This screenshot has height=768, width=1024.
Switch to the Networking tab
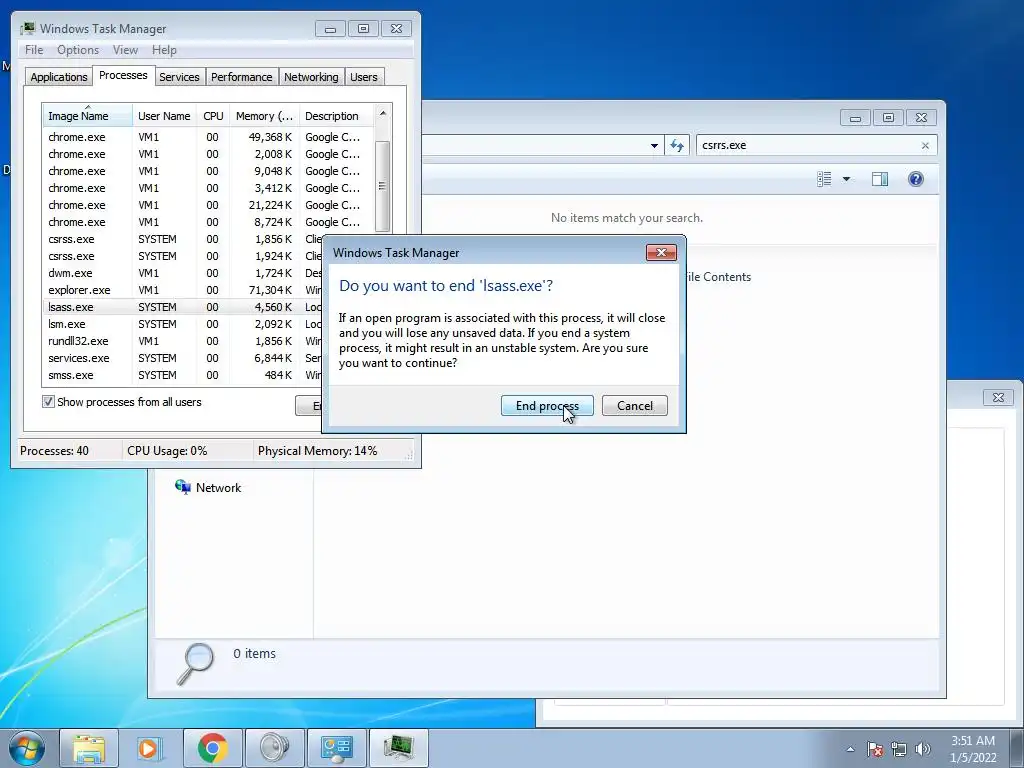pos(311,77)
